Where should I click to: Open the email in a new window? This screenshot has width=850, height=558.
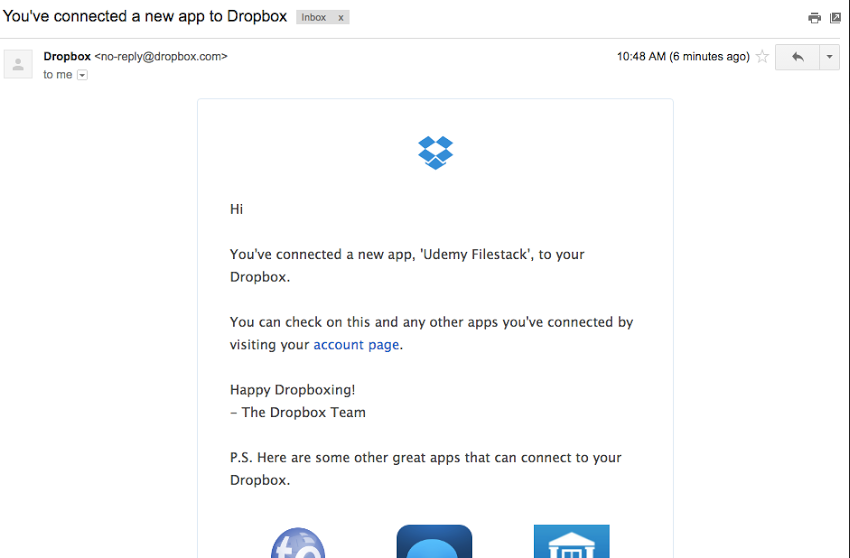coord(835,18)
